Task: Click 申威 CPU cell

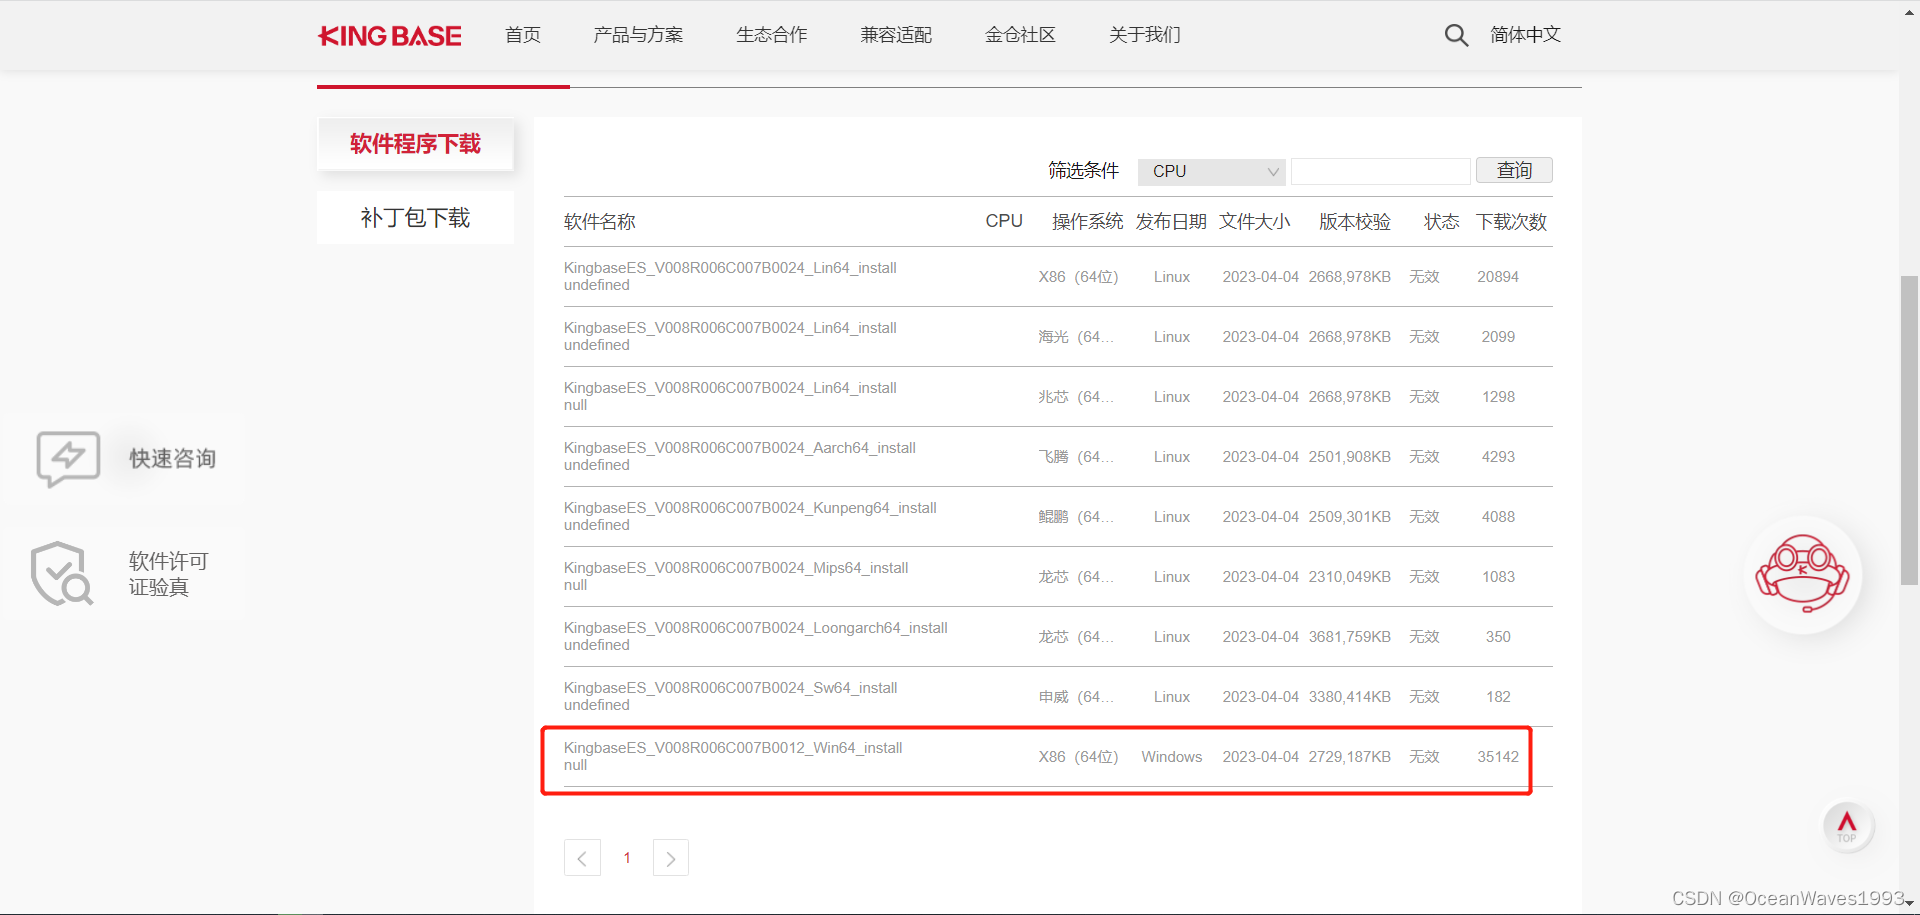Action: click(x=1076, y=697)
